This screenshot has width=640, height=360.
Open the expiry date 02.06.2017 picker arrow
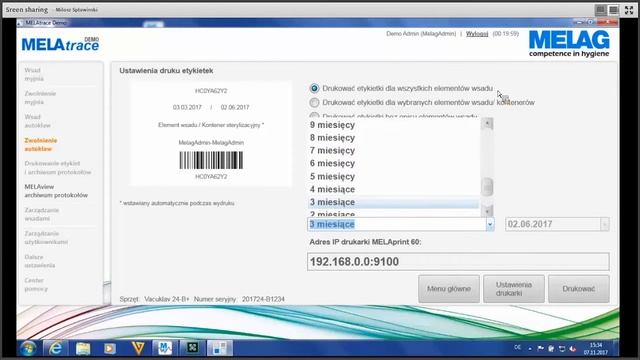coord(604,224)
